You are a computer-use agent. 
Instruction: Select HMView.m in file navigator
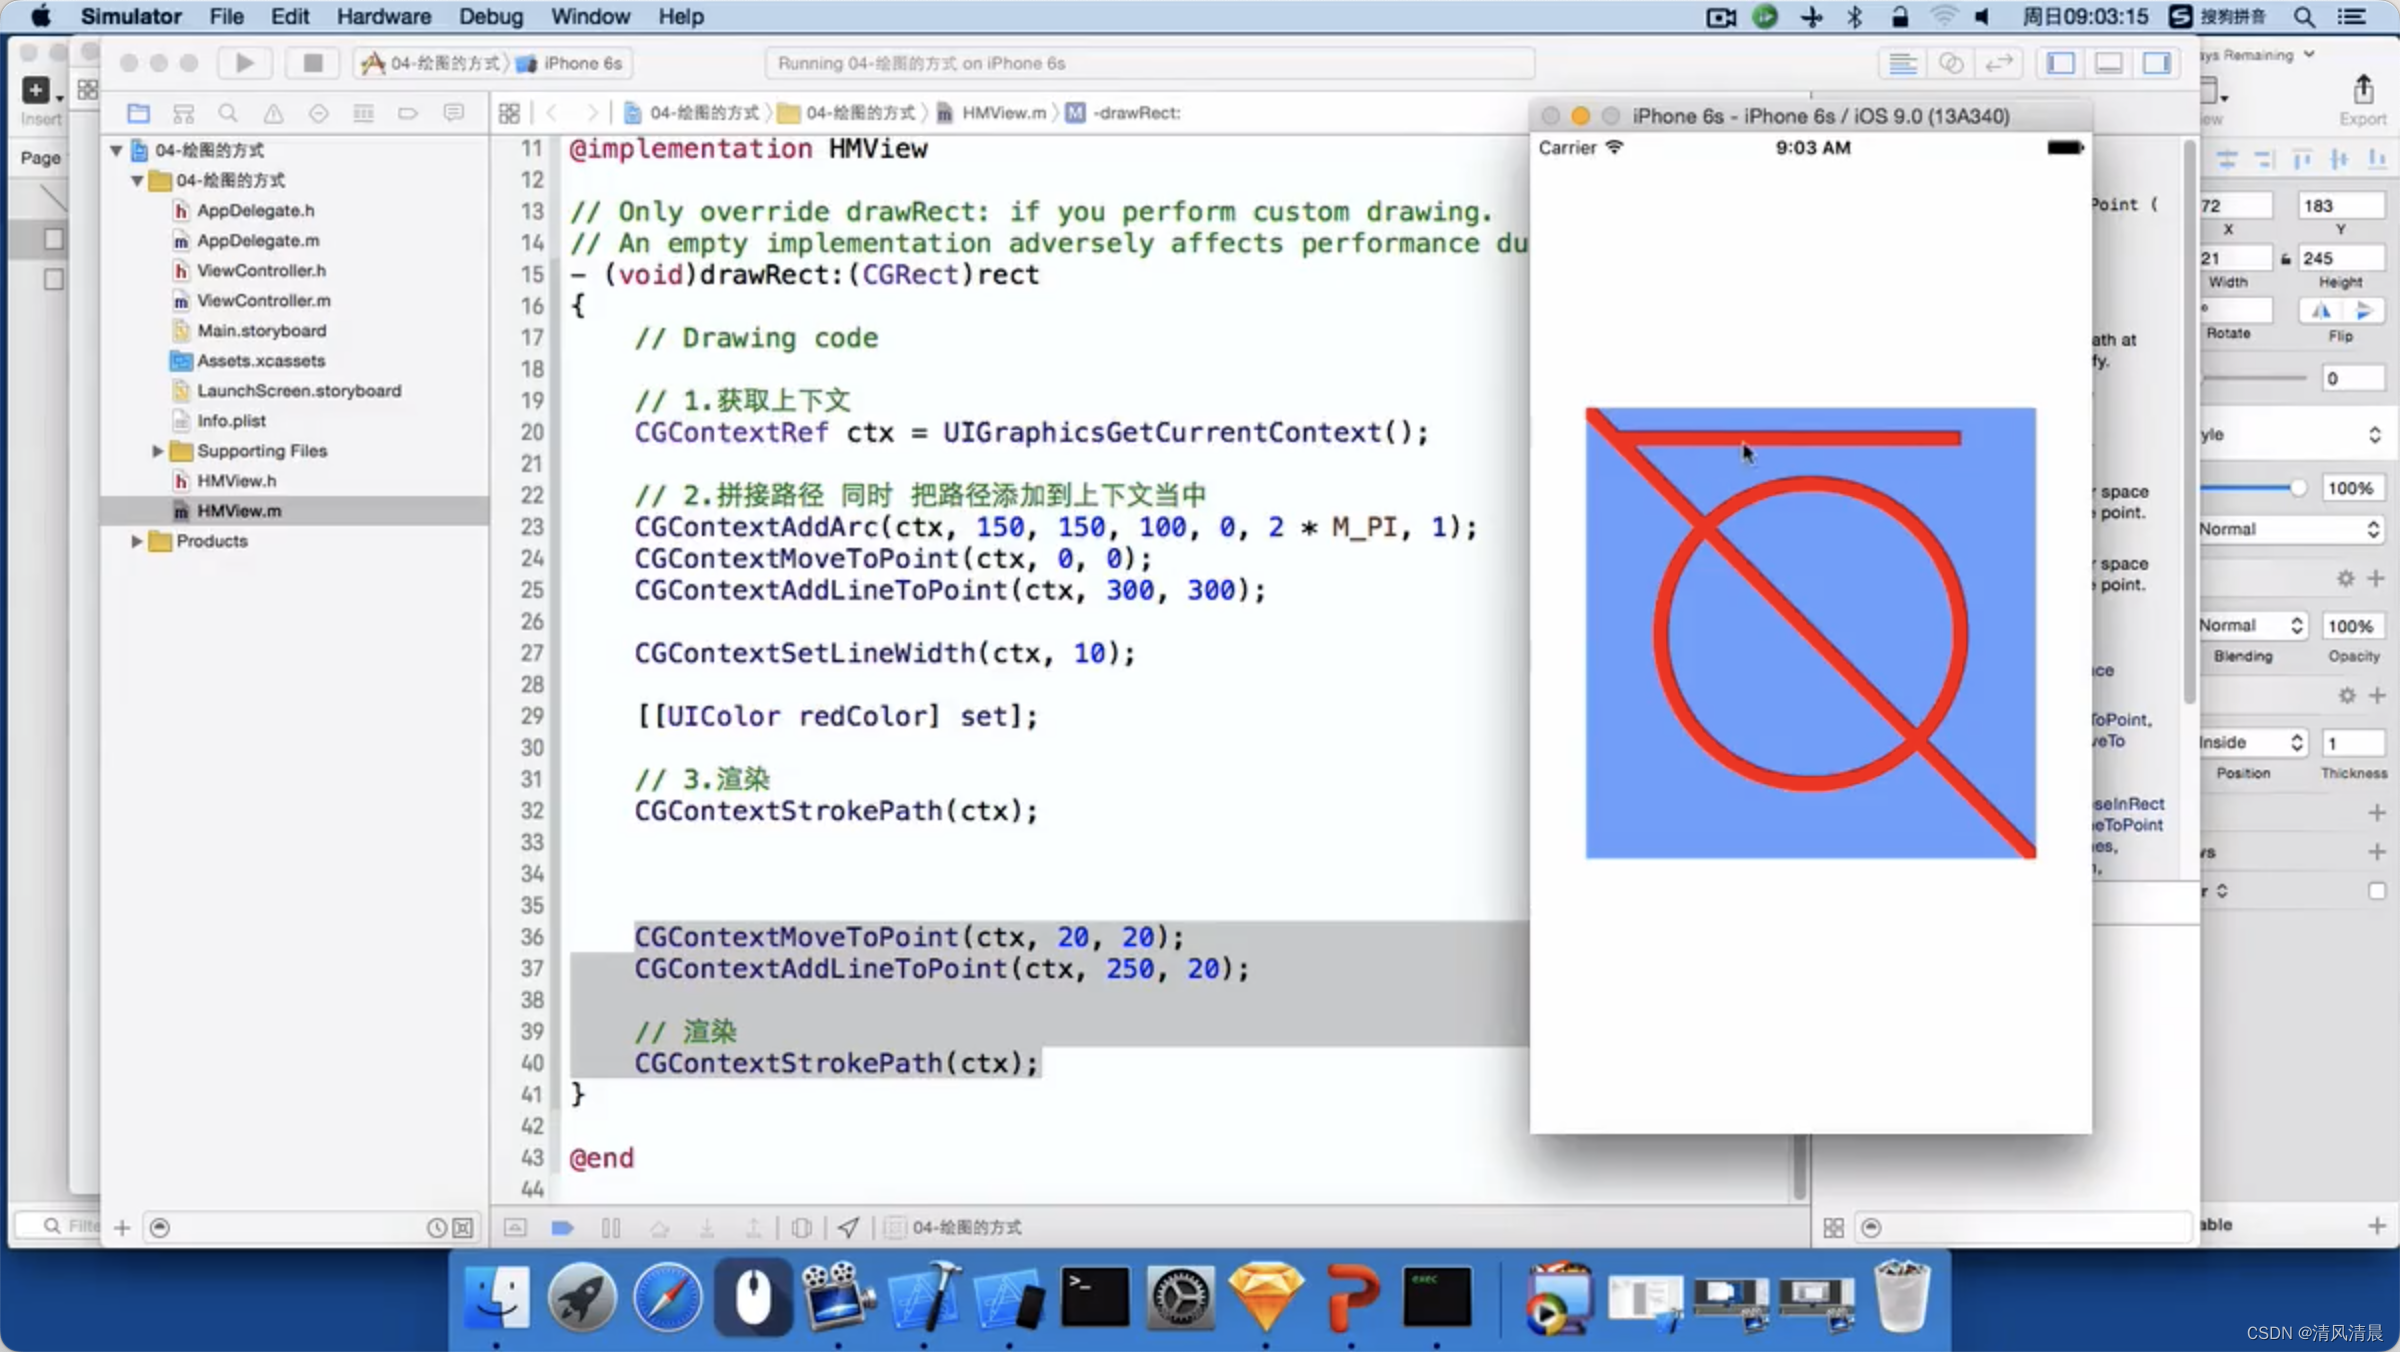click(x=239, y=509)
